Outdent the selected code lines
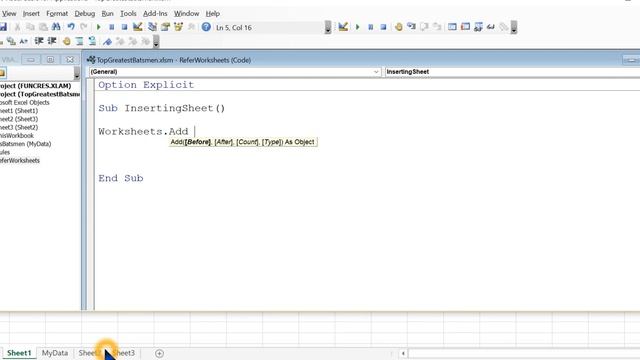The width and height of the screenshot is (640, 360). point(52,41)
